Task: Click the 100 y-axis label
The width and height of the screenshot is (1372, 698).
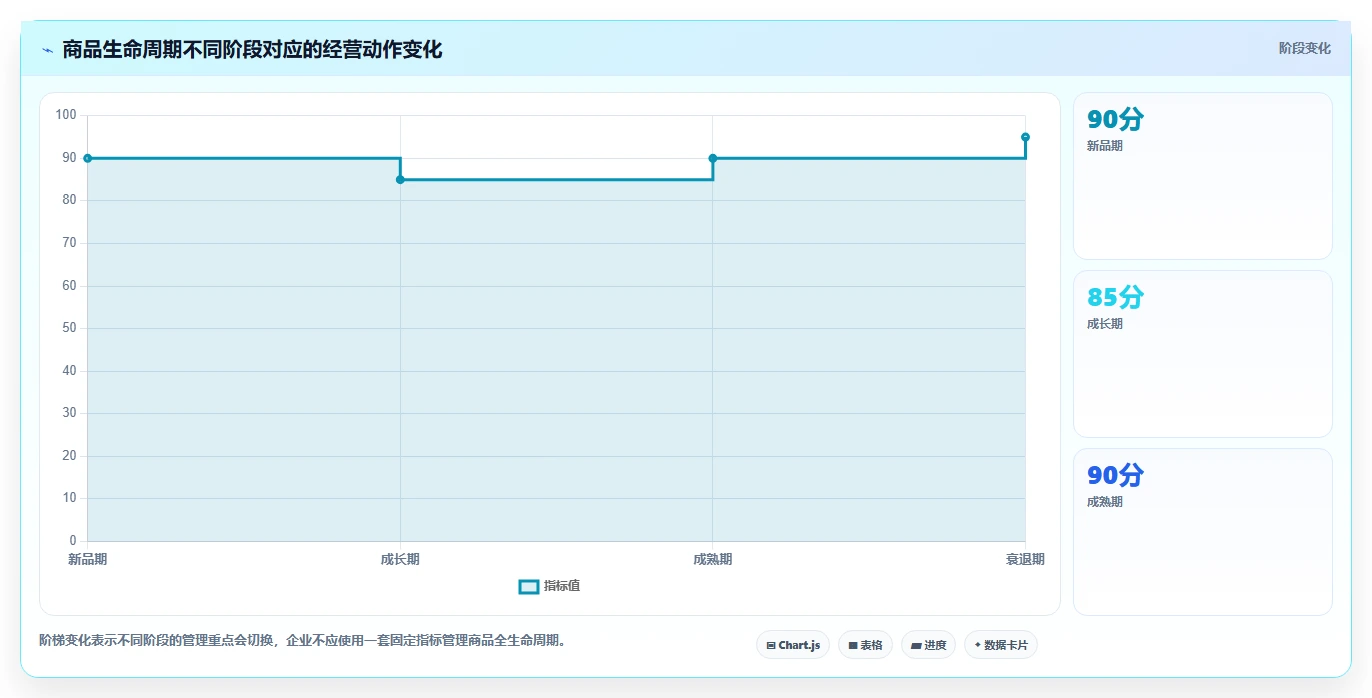Action: click(66, 115)
